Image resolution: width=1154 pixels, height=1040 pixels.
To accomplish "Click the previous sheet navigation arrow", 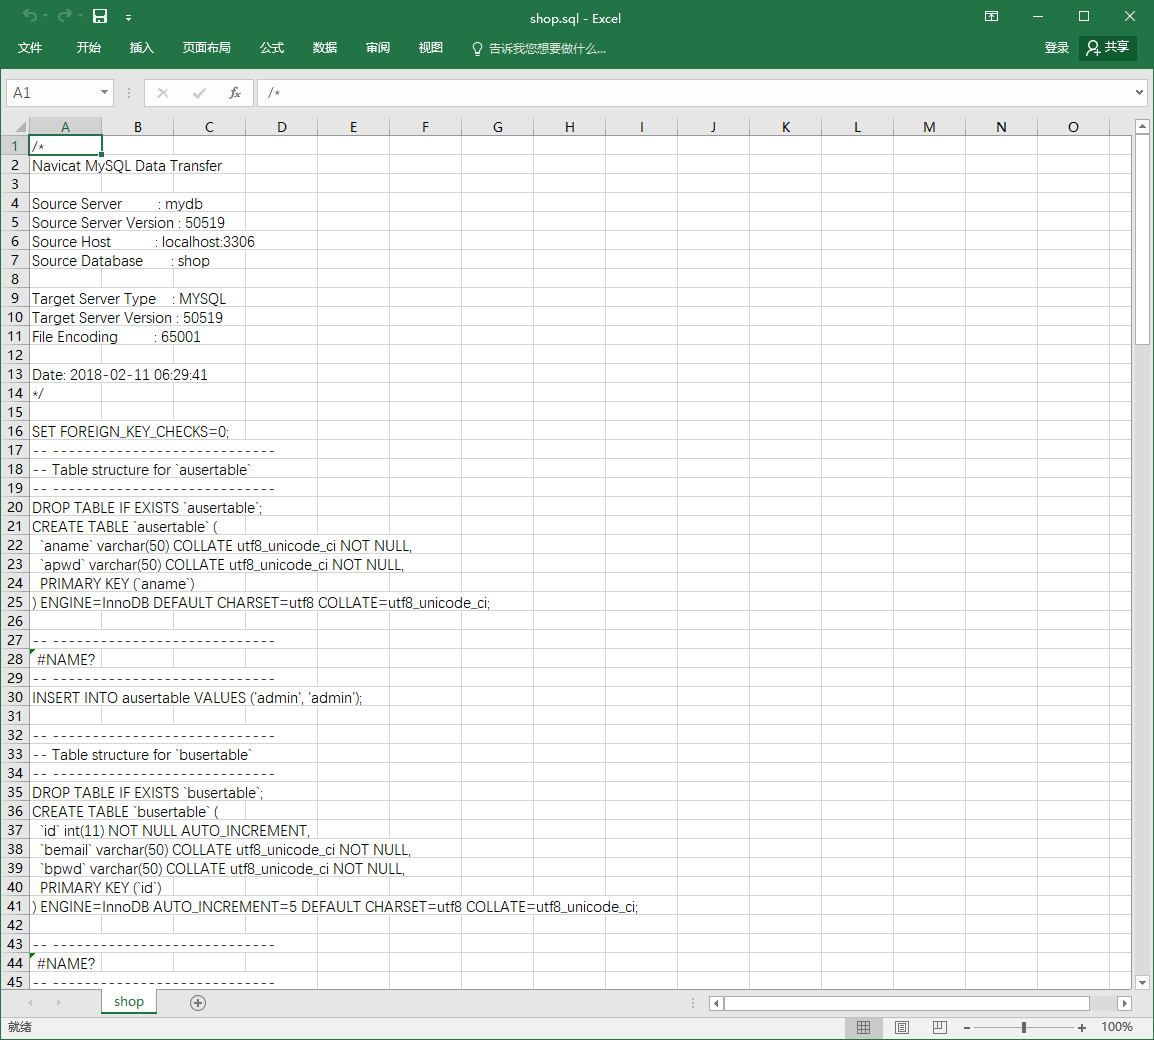I will 30,1002.
